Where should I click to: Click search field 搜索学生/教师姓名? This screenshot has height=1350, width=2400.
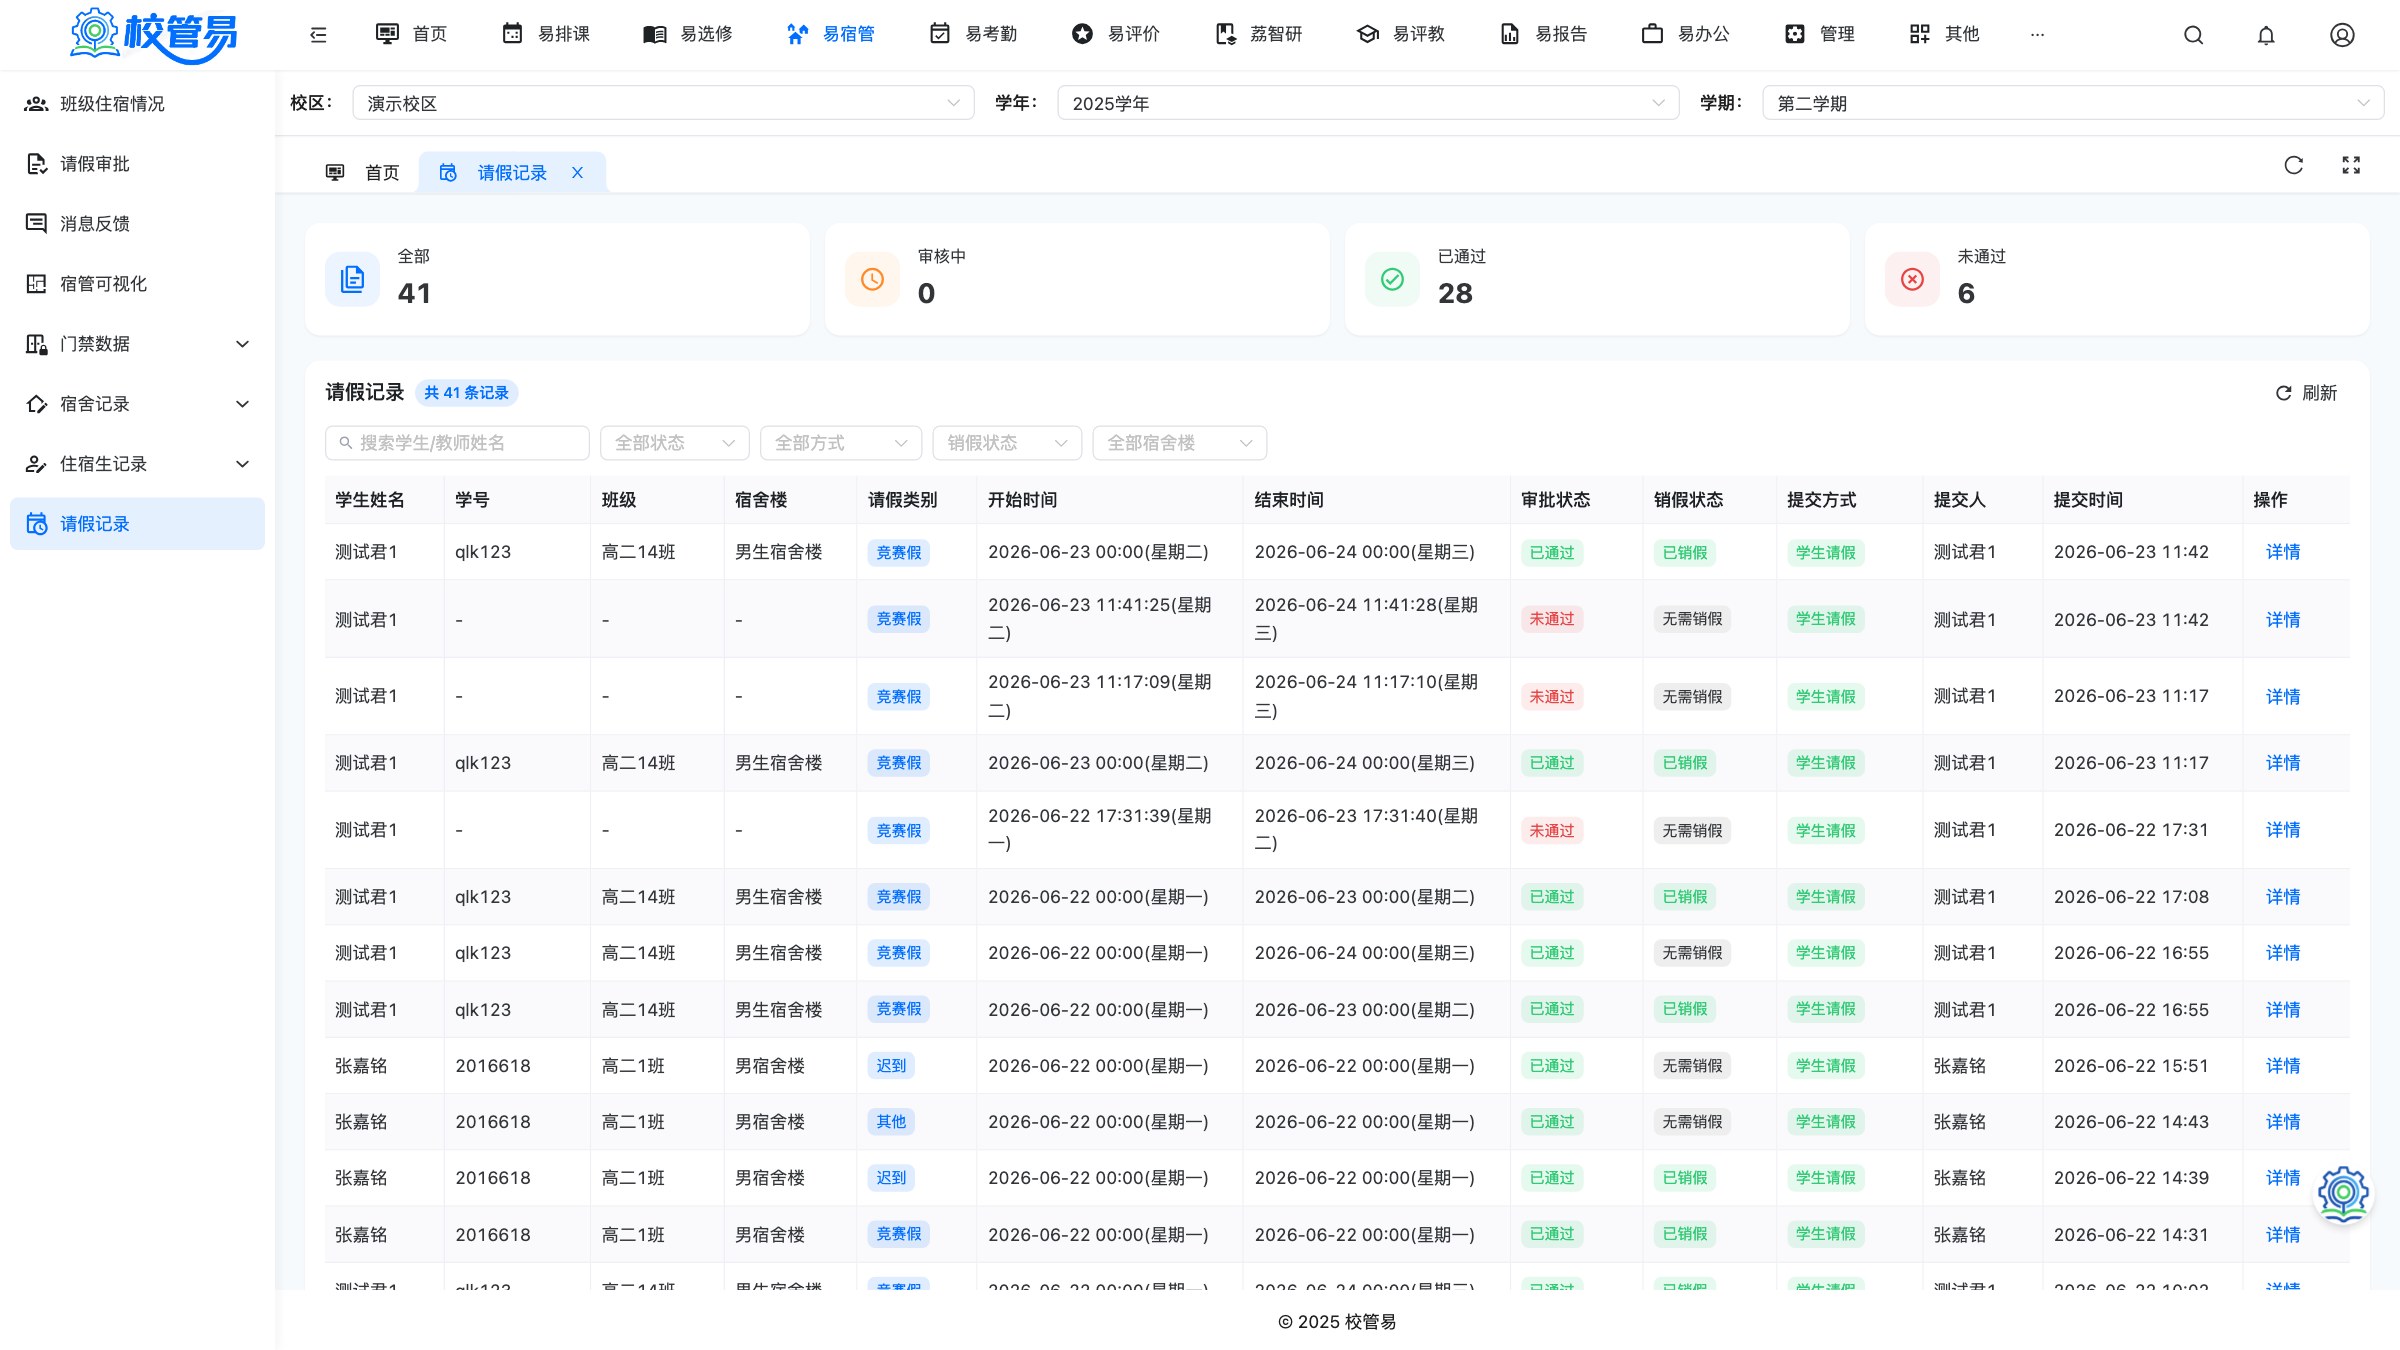(457, 443)
